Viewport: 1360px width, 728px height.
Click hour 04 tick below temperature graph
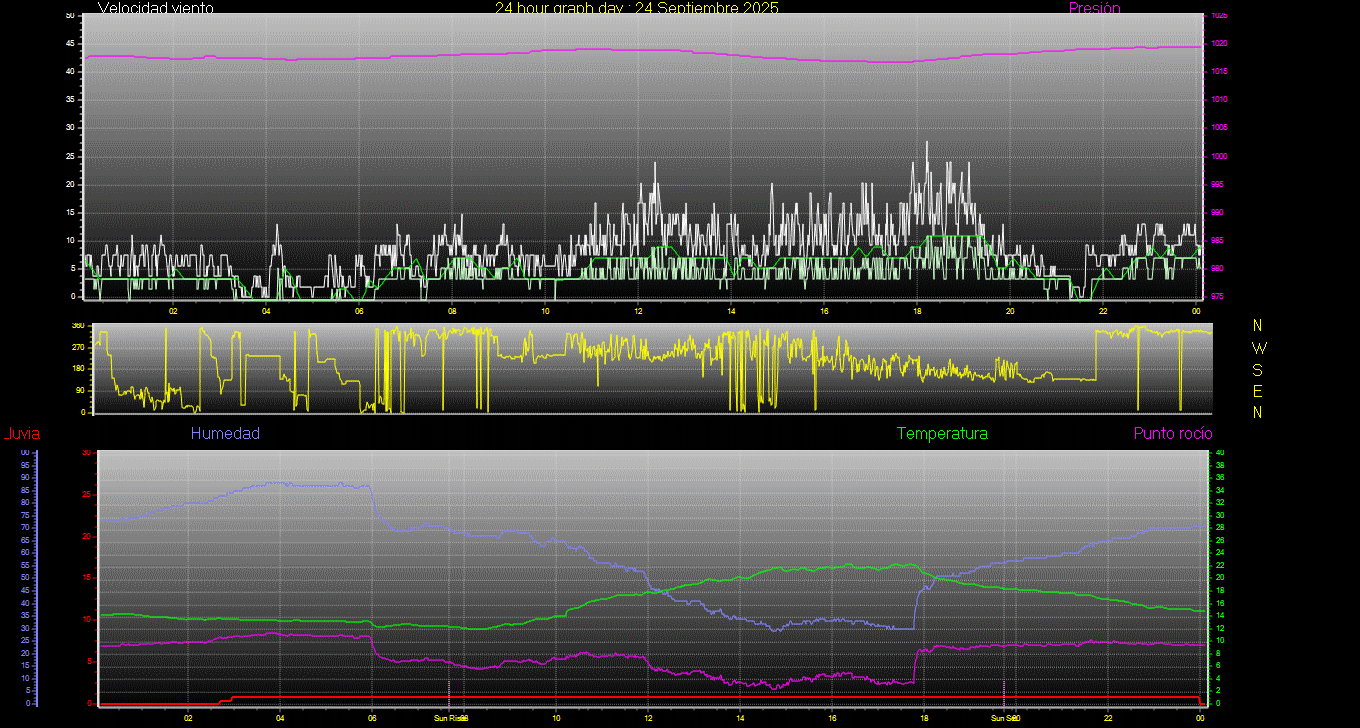pos(280,718)
